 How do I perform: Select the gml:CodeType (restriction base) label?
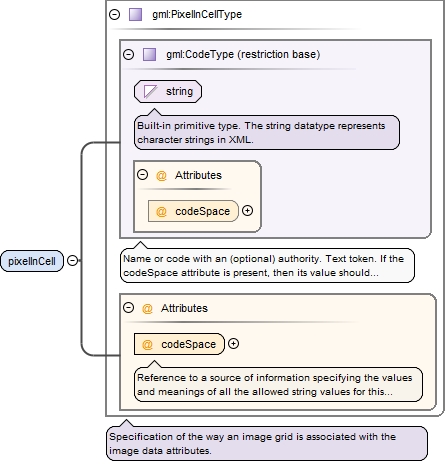click(243, 54)
